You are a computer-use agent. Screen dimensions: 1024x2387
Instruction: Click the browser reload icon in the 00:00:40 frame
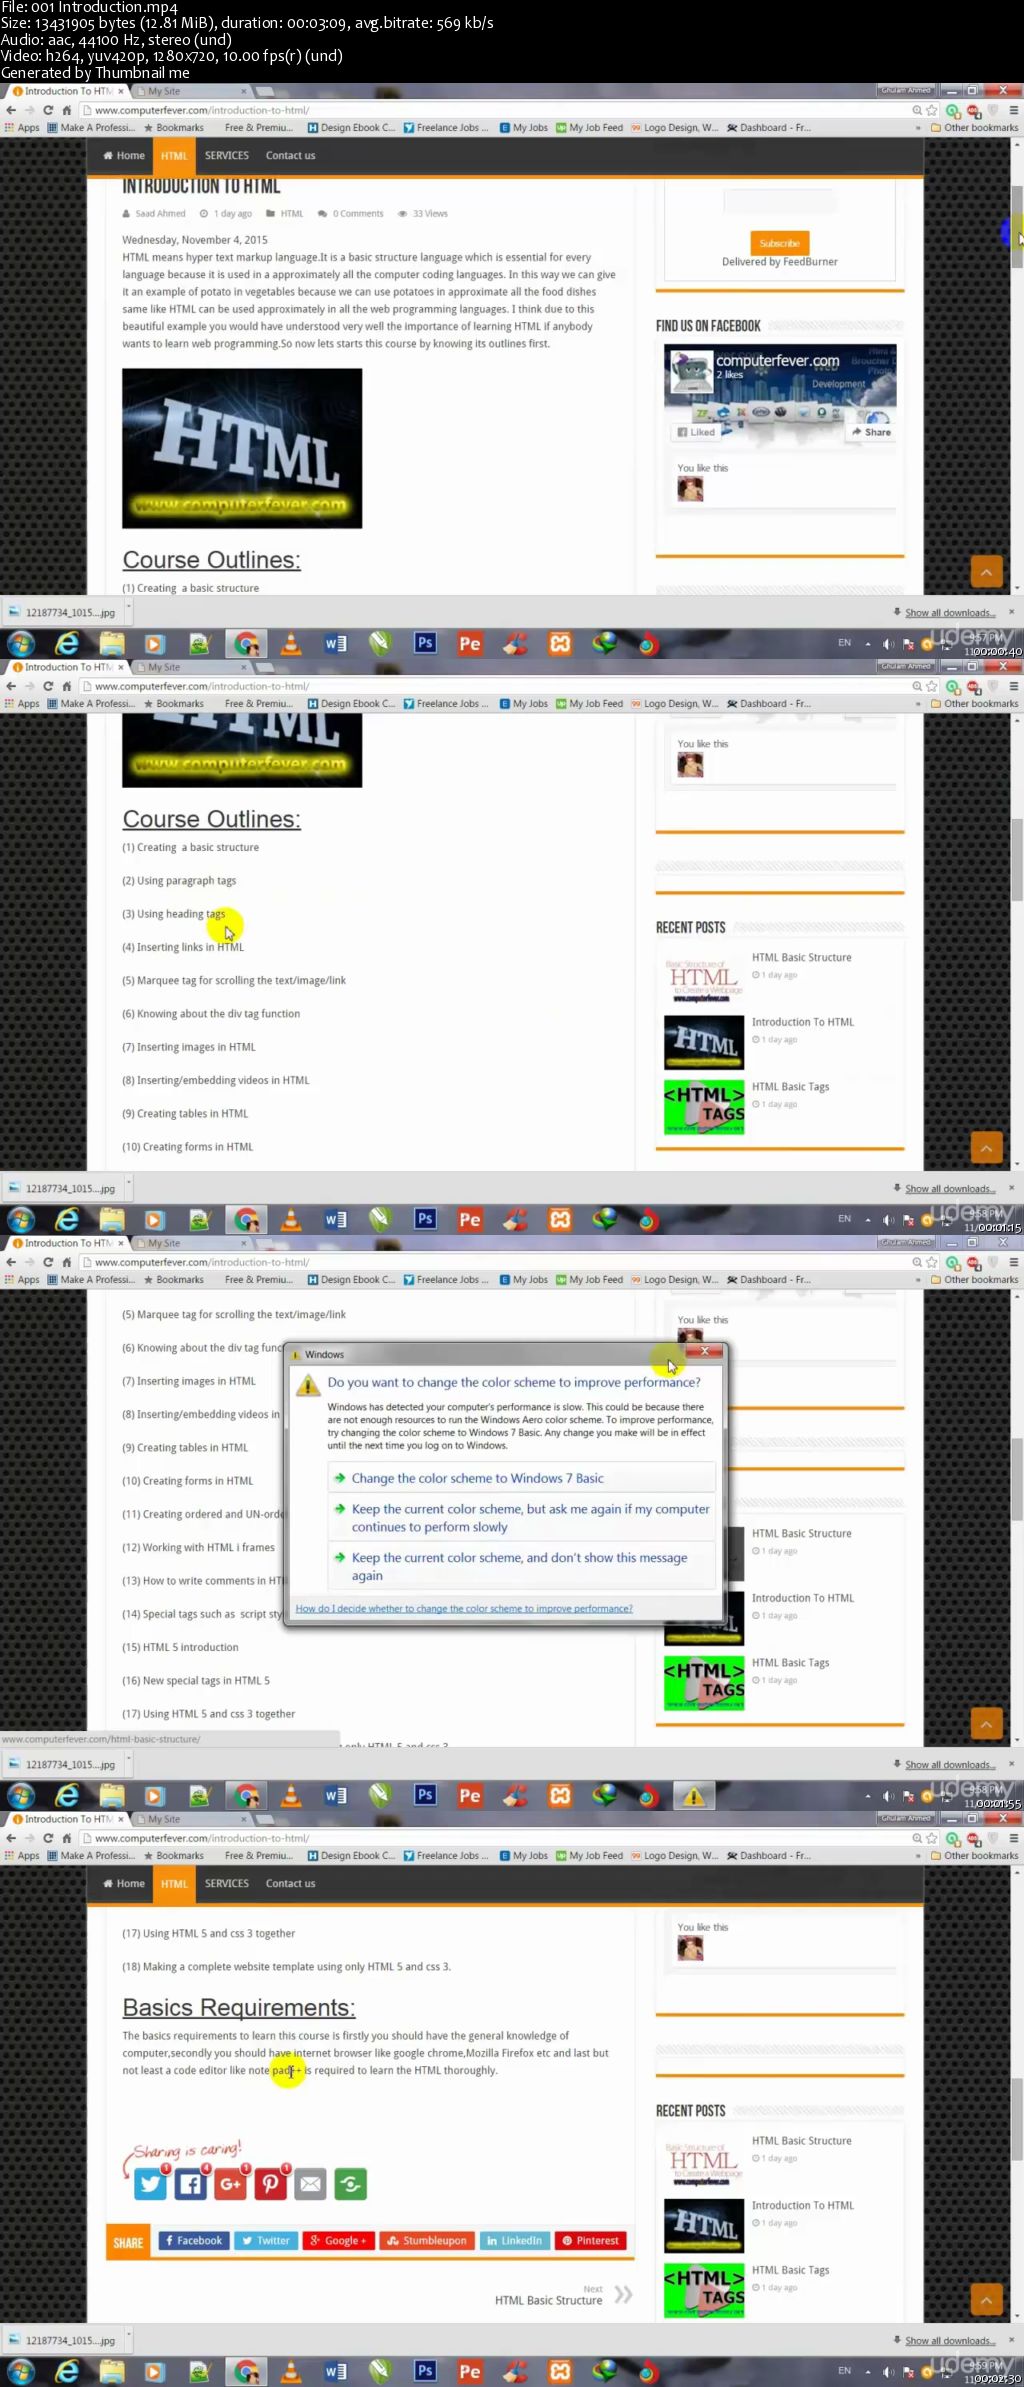point(47,110)
